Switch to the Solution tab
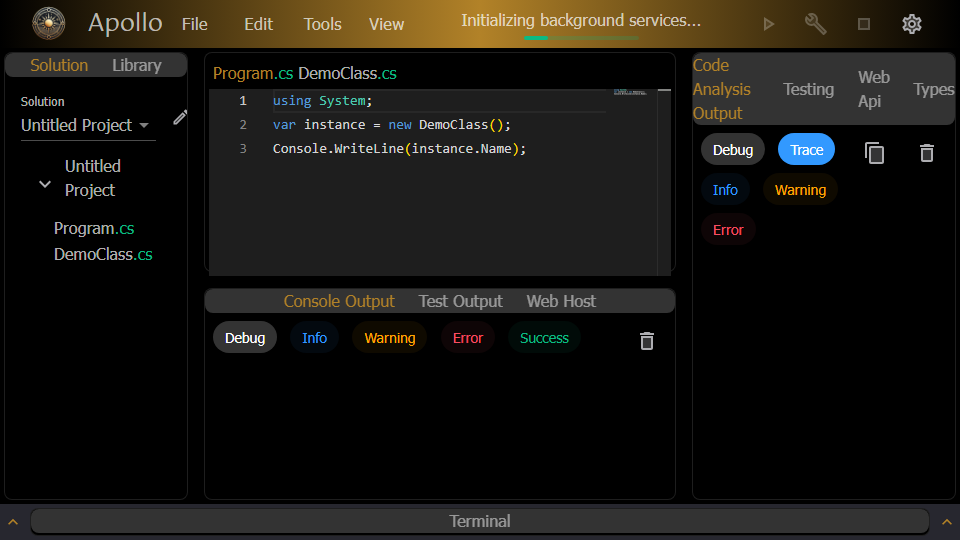This screenshot has width=960, height=540. point(59,65)
